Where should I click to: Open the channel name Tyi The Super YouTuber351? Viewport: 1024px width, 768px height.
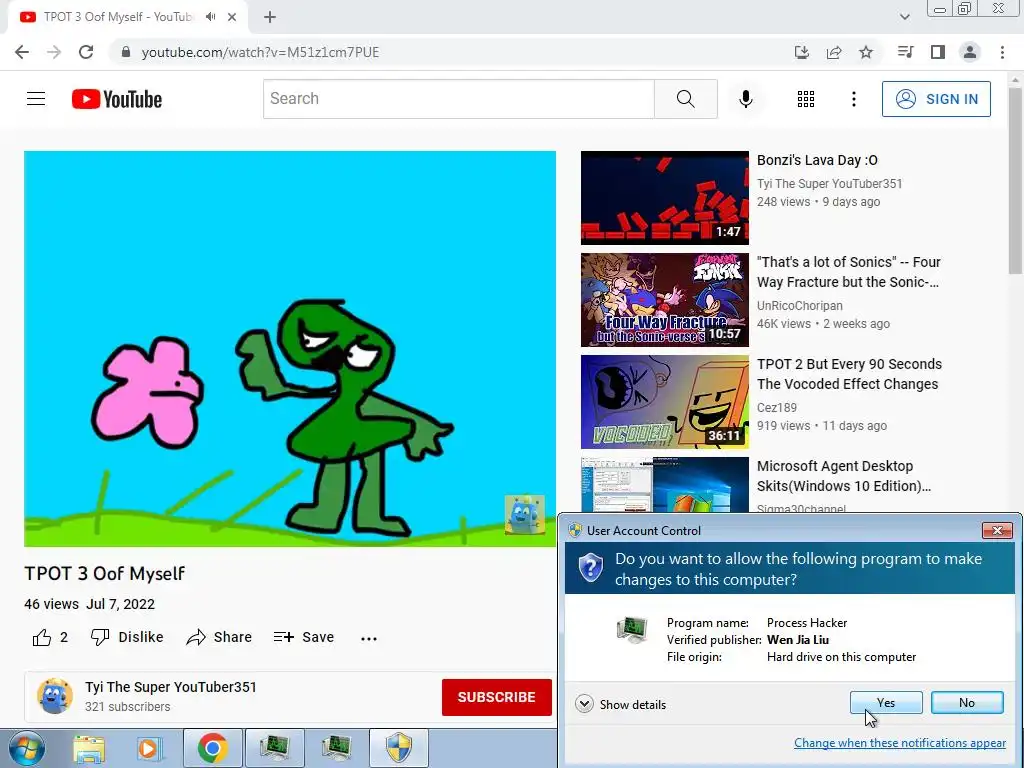point(170,687)
